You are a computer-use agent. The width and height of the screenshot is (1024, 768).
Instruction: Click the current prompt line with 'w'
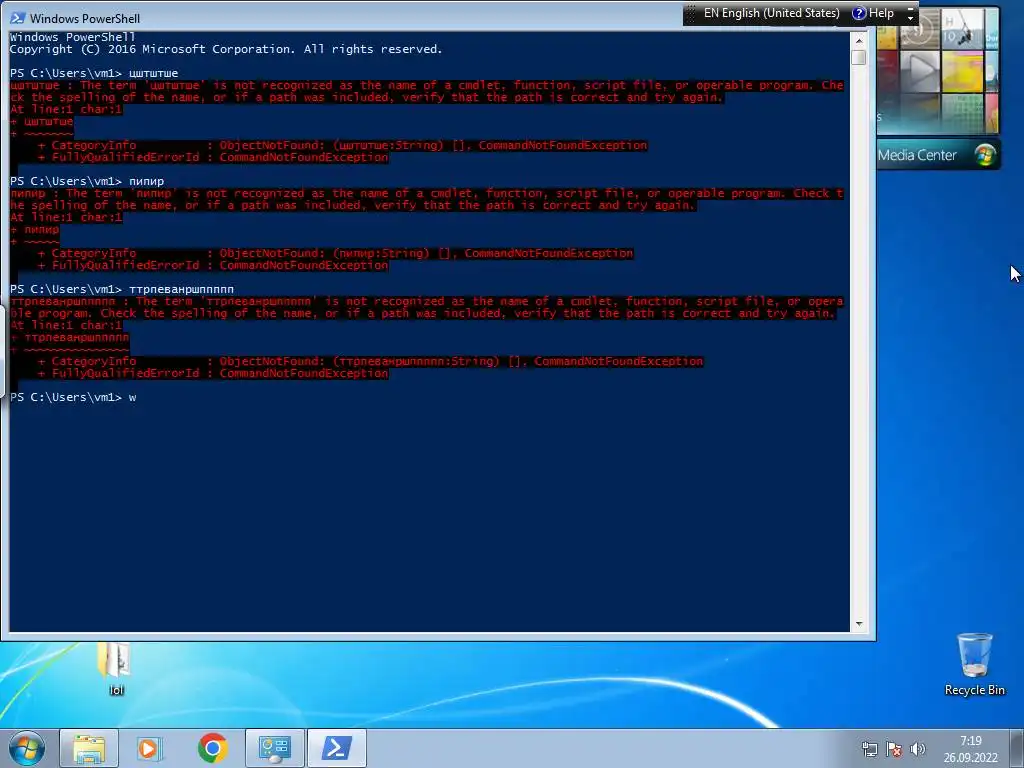point(73,397)
